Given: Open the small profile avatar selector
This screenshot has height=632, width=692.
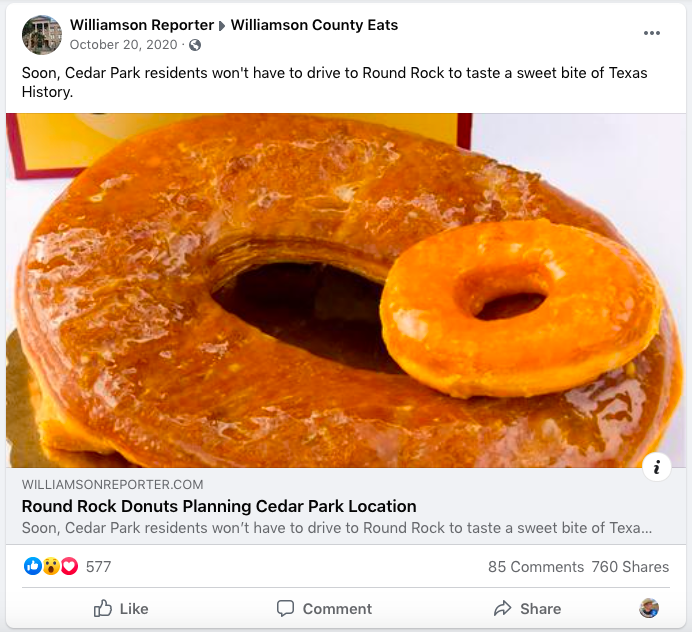Looking at the screenshot, I should 649,608.
